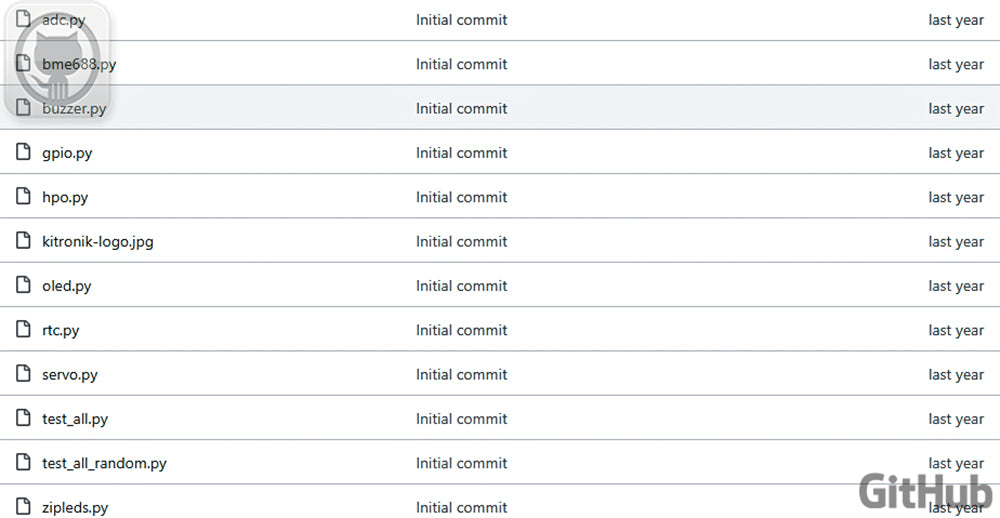This screenshot has height=518, width=1000.
Task: Click the file icon next to servo.py
Action: point(23,374)
